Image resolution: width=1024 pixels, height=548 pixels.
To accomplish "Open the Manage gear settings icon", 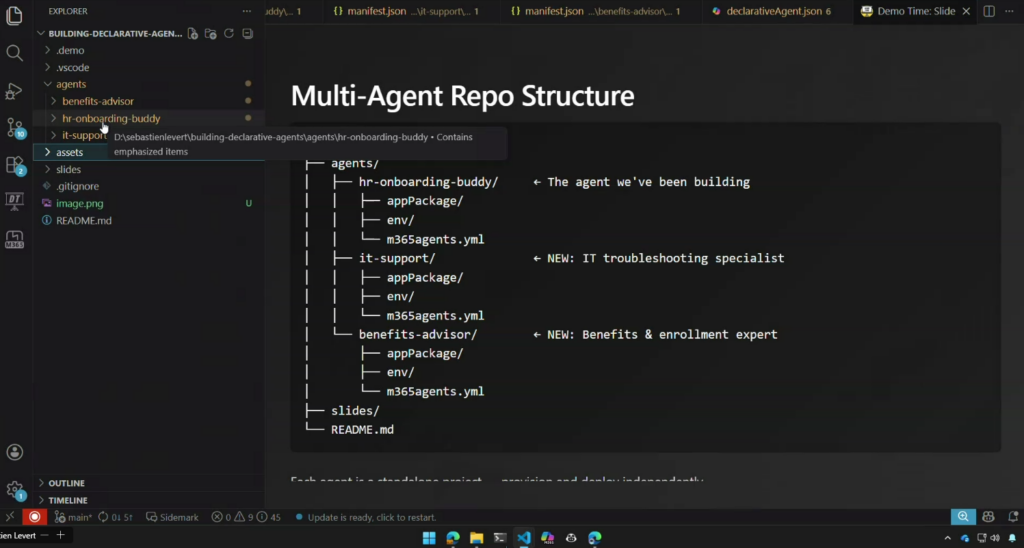I will [x=14, y=490].
